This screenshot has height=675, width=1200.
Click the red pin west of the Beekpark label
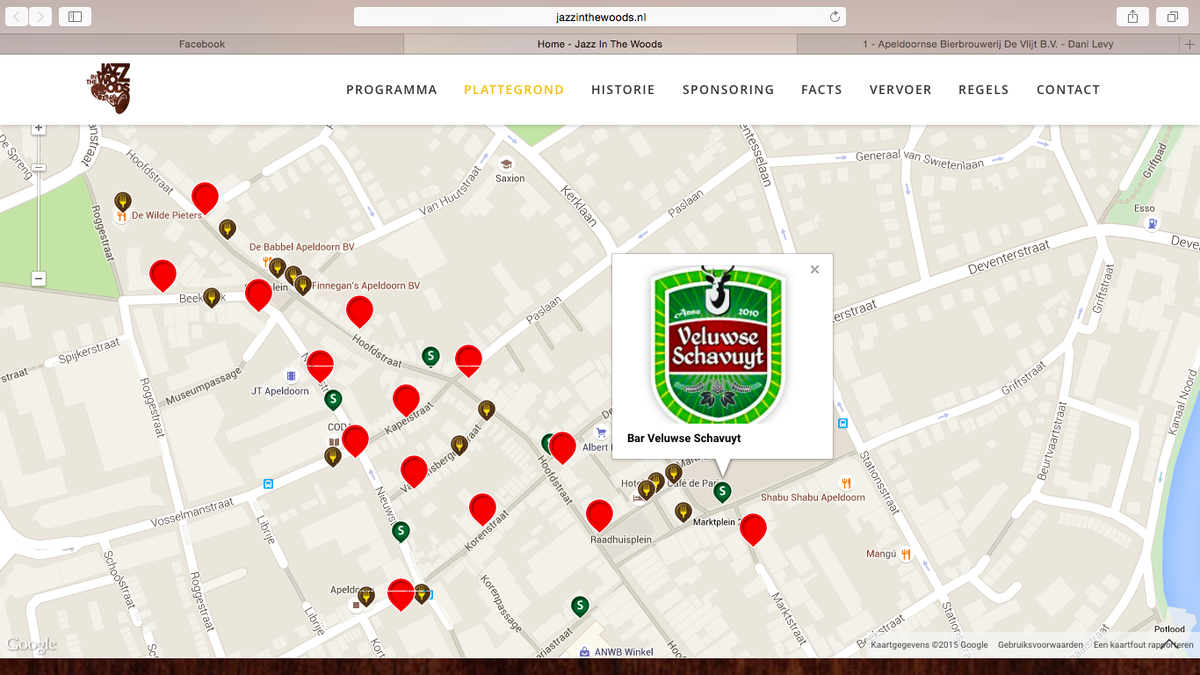(163, 275)
